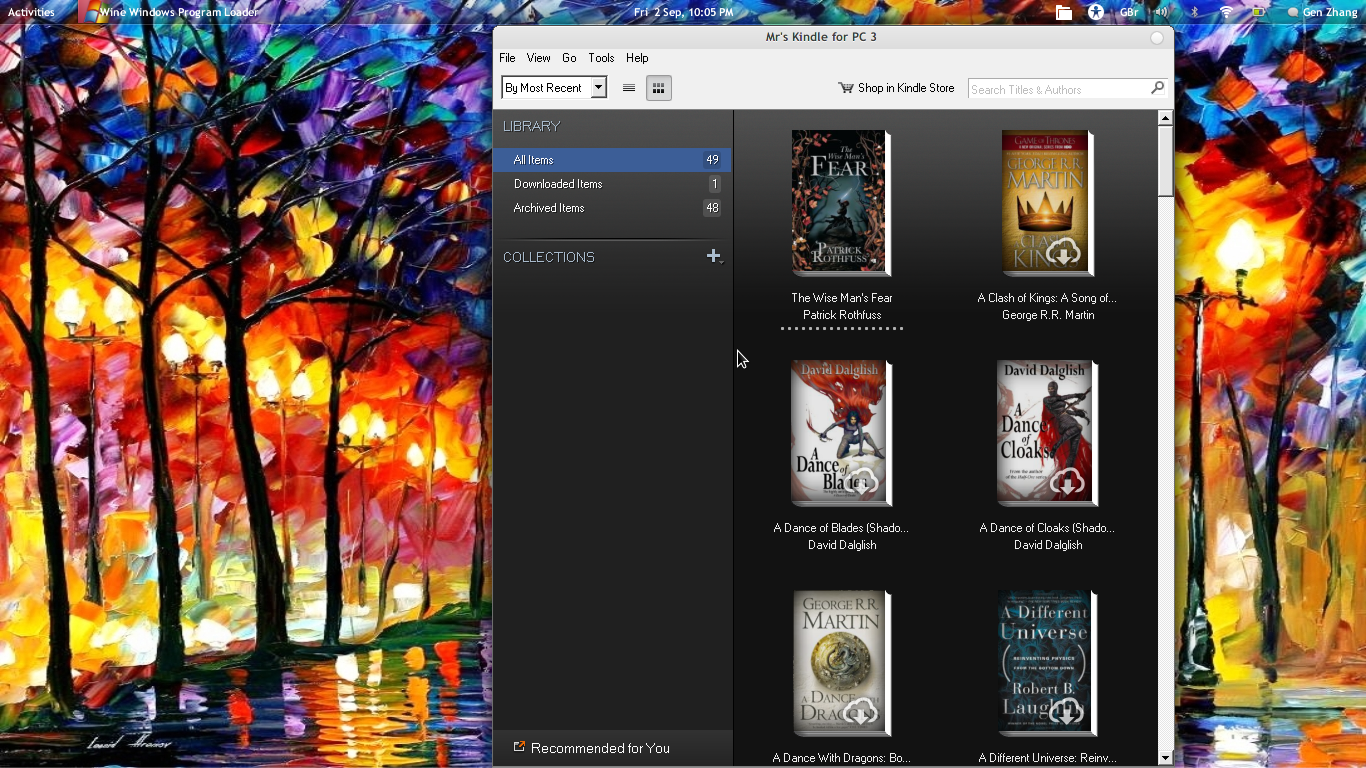1366x768 pixels.
Task: Click the battery indicator icon
Action: [1259, 12]
